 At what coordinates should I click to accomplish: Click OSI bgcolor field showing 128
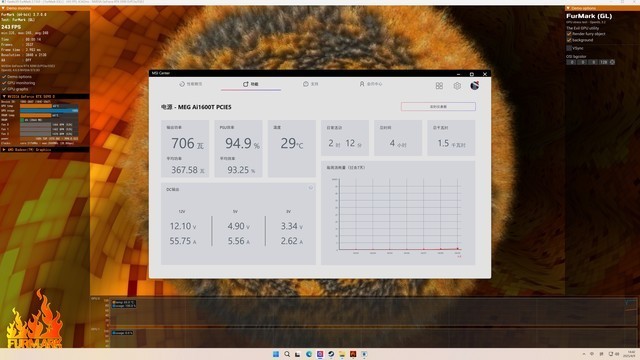coord(604,62)
